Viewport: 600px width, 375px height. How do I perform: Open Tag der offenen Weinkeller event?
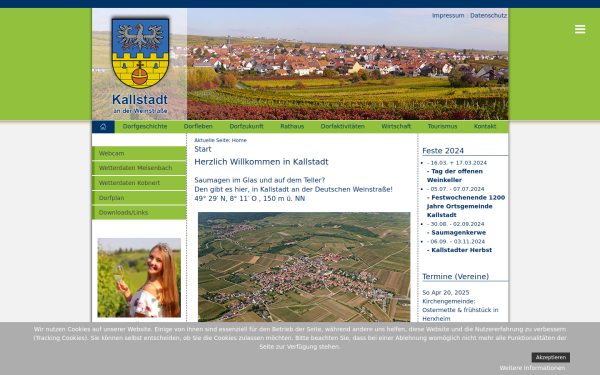pyautogui.click(x=455, y=176)
